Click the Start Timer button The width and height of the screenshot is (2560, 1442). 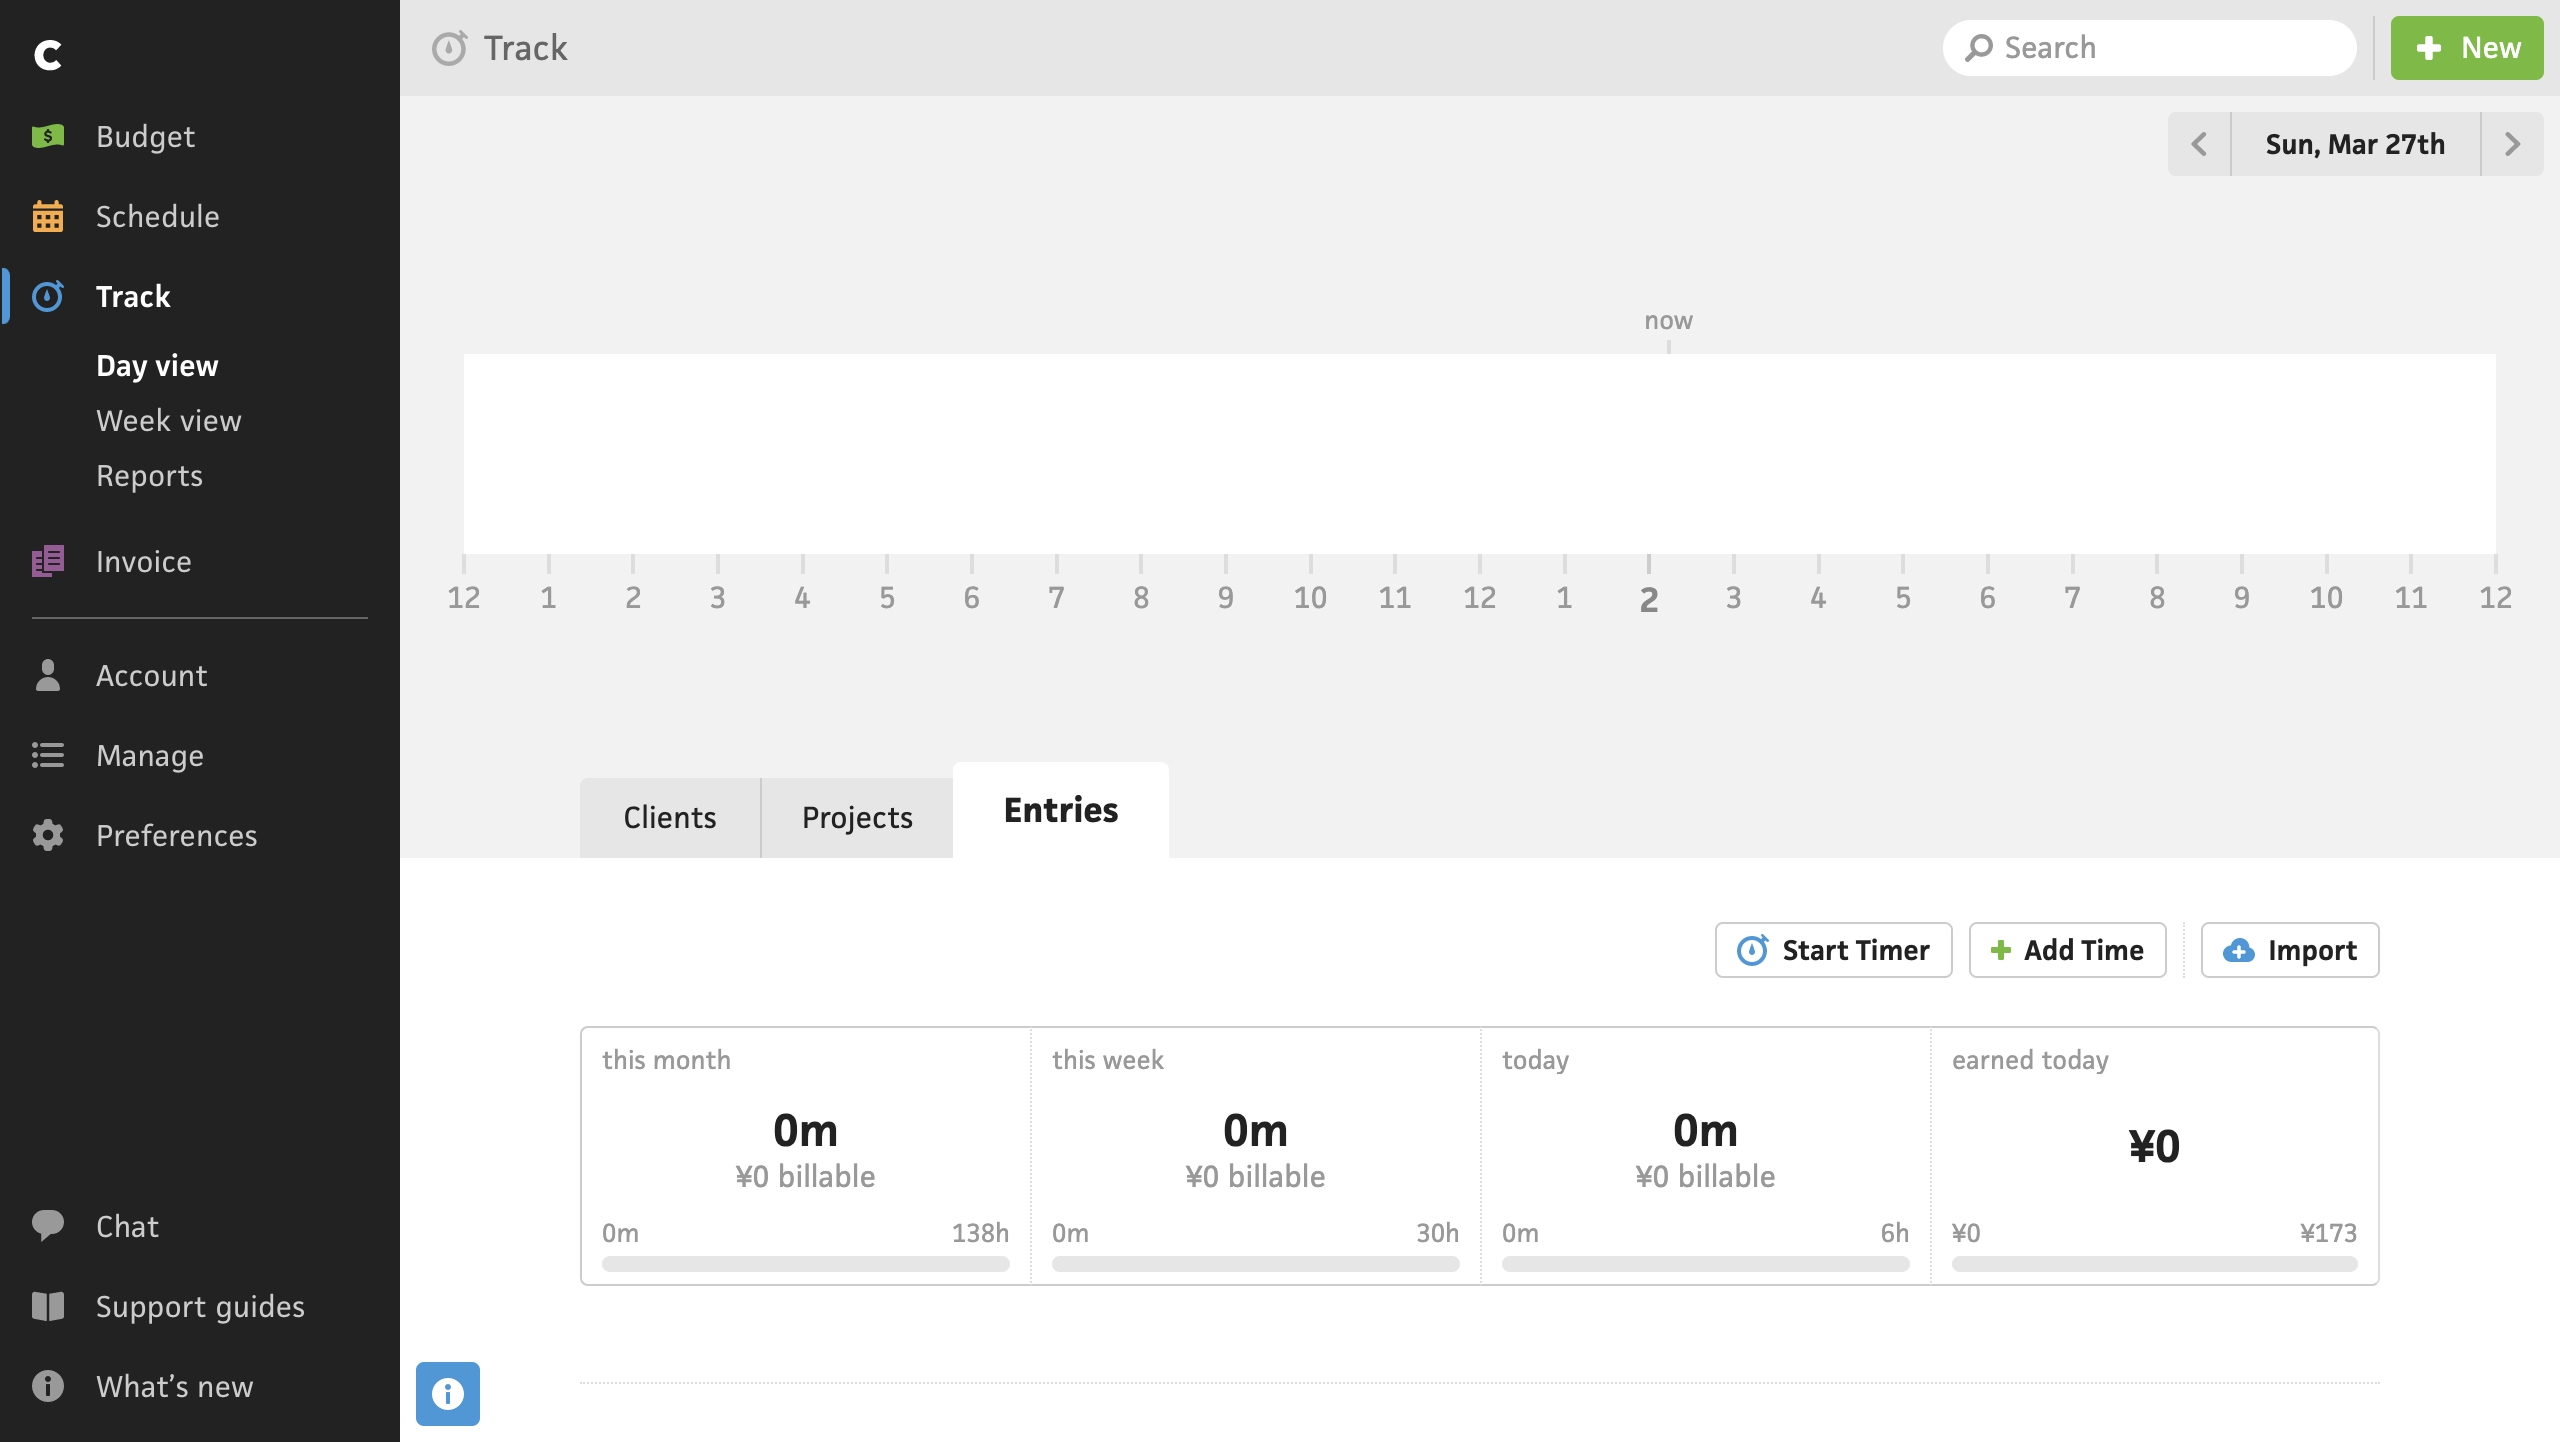coord(1833,950)
